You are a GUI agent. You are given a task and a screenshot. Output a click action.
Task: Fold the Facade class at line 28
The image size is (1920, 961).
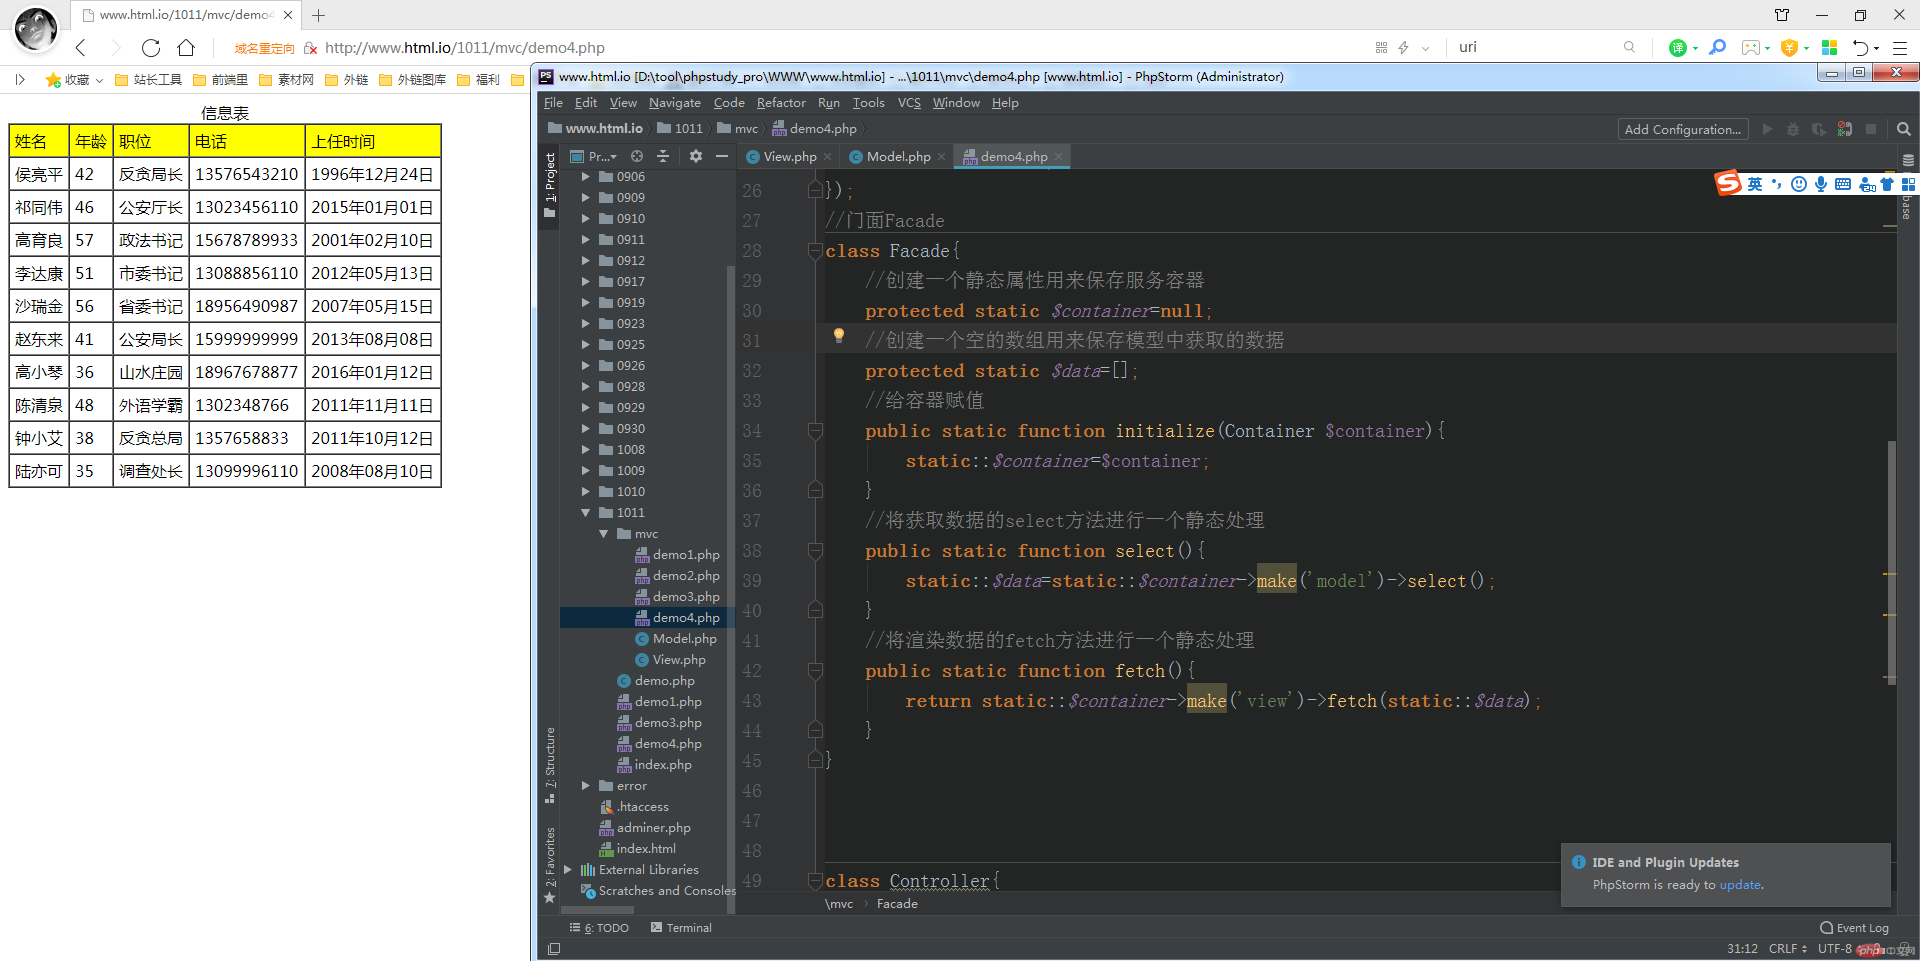pos(815,251)
